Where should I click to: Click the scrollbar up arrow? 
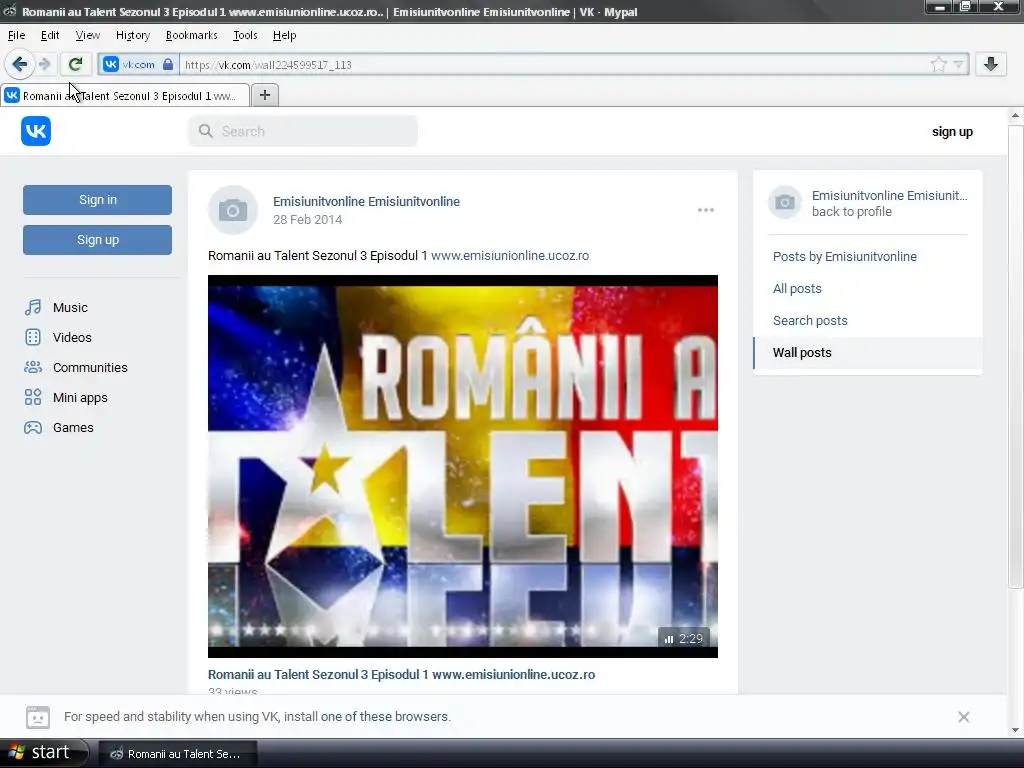point(1015,116)
